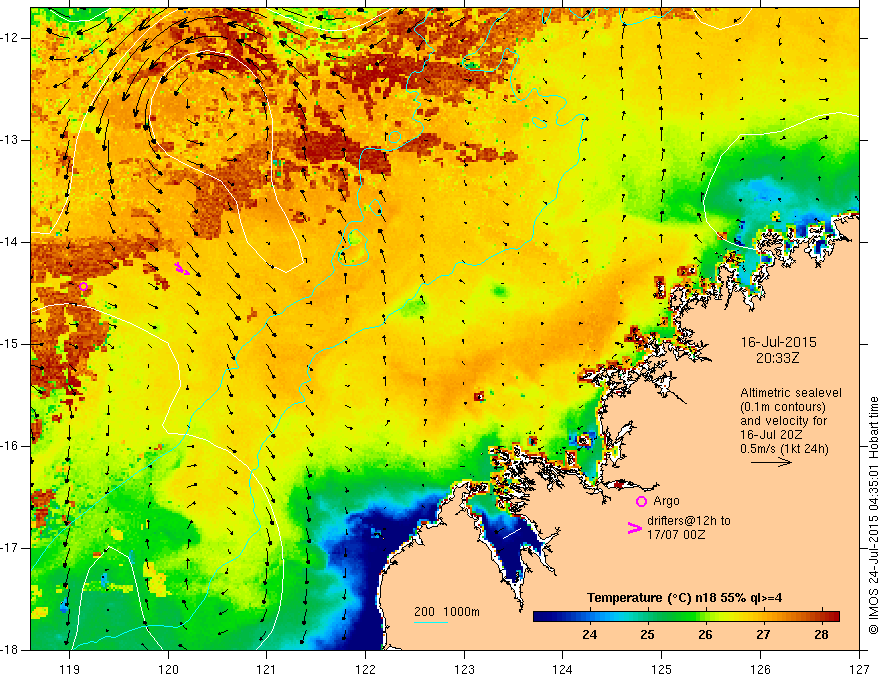Click the '17/07 00Z' legend text
The width and height of the screenshot is (880, 680).
[x=676, y=535]
